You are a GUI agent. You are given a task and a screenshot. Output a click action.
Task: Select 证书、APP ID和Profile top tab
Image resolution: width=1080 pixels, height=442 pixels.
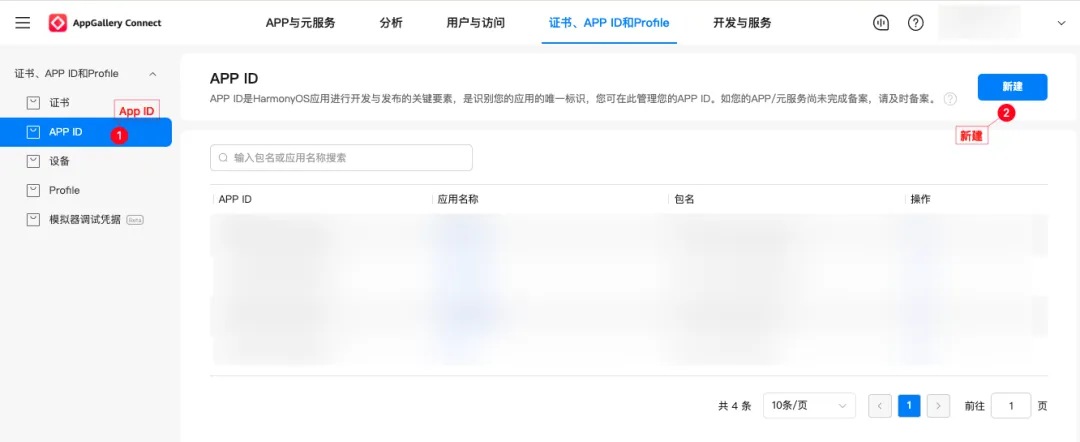609,23
